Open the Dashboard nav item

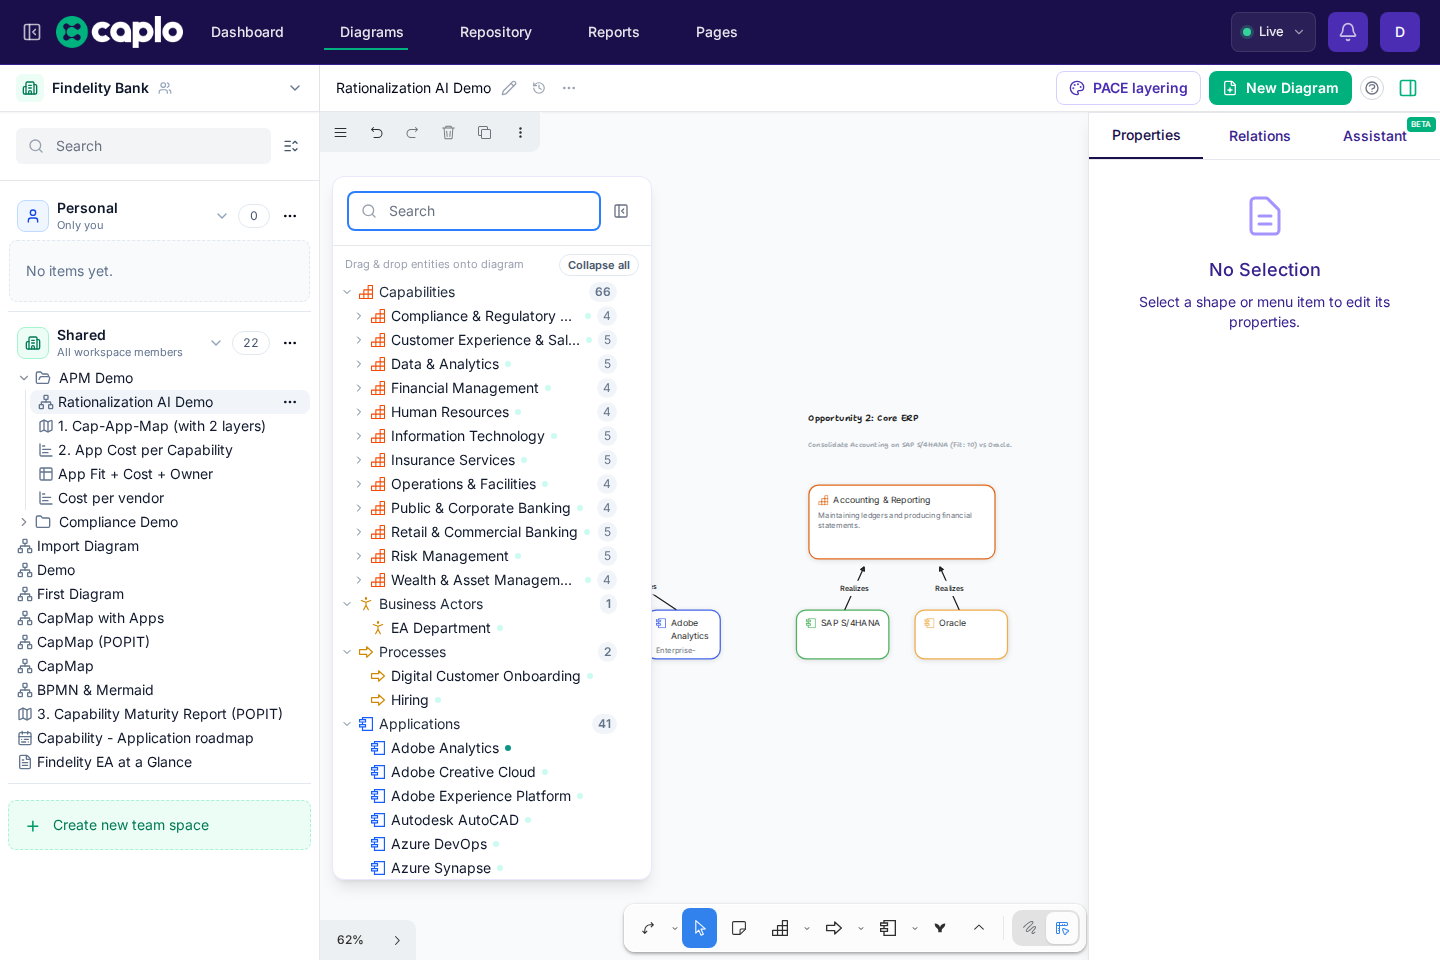click(247, 32)
